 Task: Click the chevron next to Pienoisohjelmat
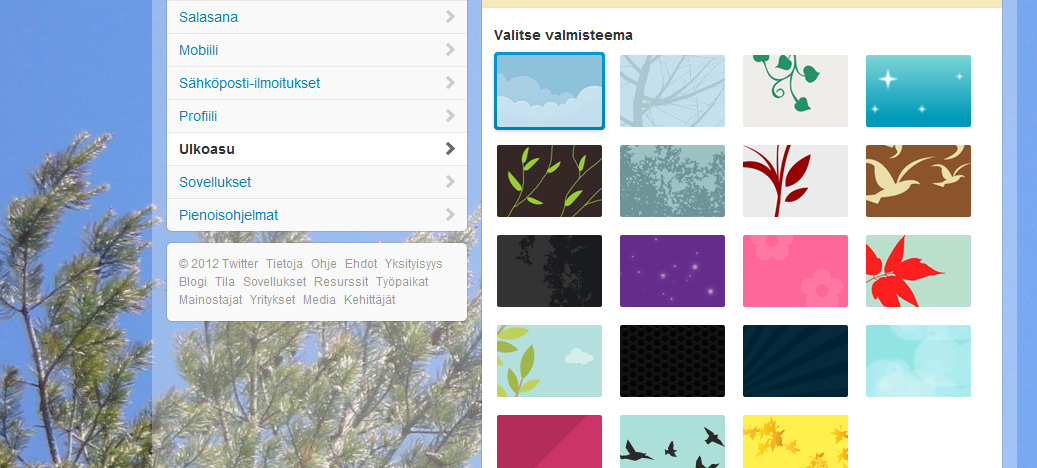pyautogui.click(x=450, y=215)
